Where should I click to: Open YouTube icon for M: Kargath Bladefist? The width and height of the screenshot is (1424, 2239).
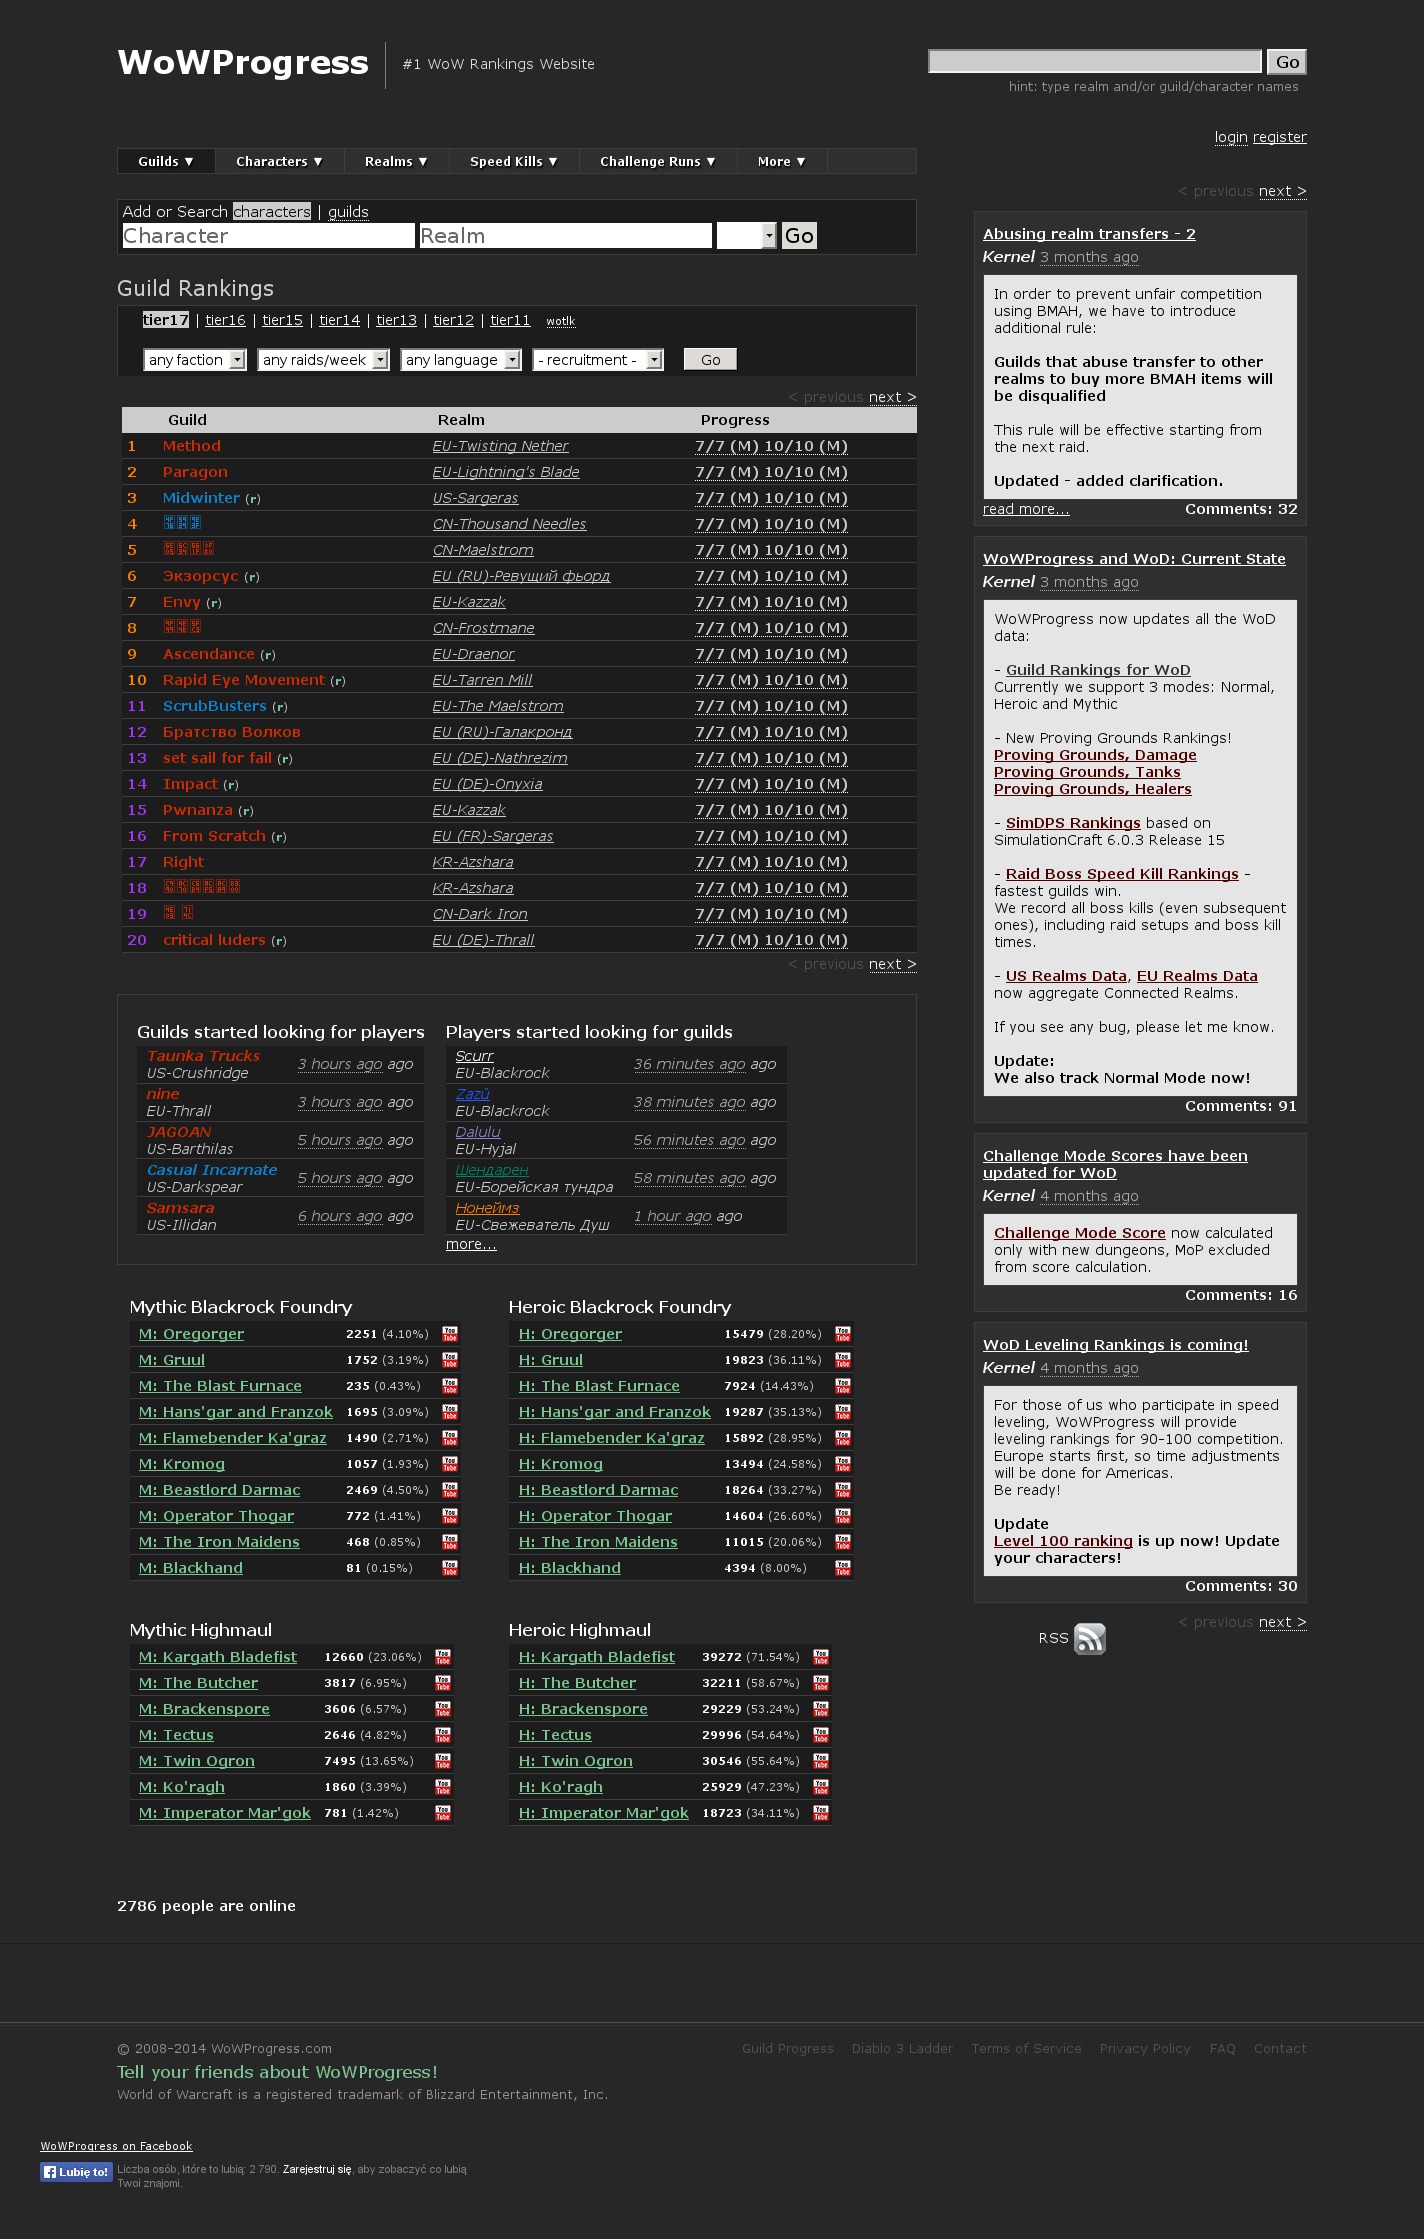pyautogui.click(x=443, y=1657)
